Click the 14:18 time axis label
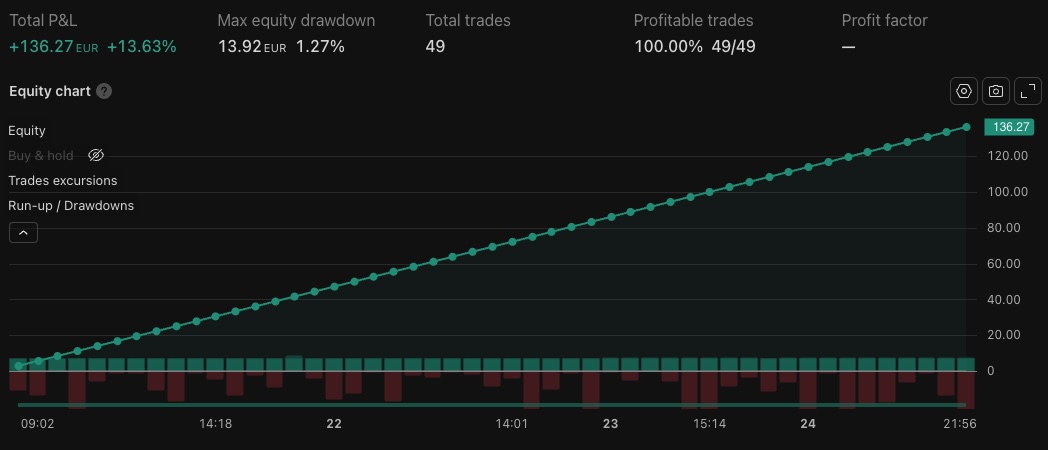This screenshot has width=1048, height=450. (215, 424)
